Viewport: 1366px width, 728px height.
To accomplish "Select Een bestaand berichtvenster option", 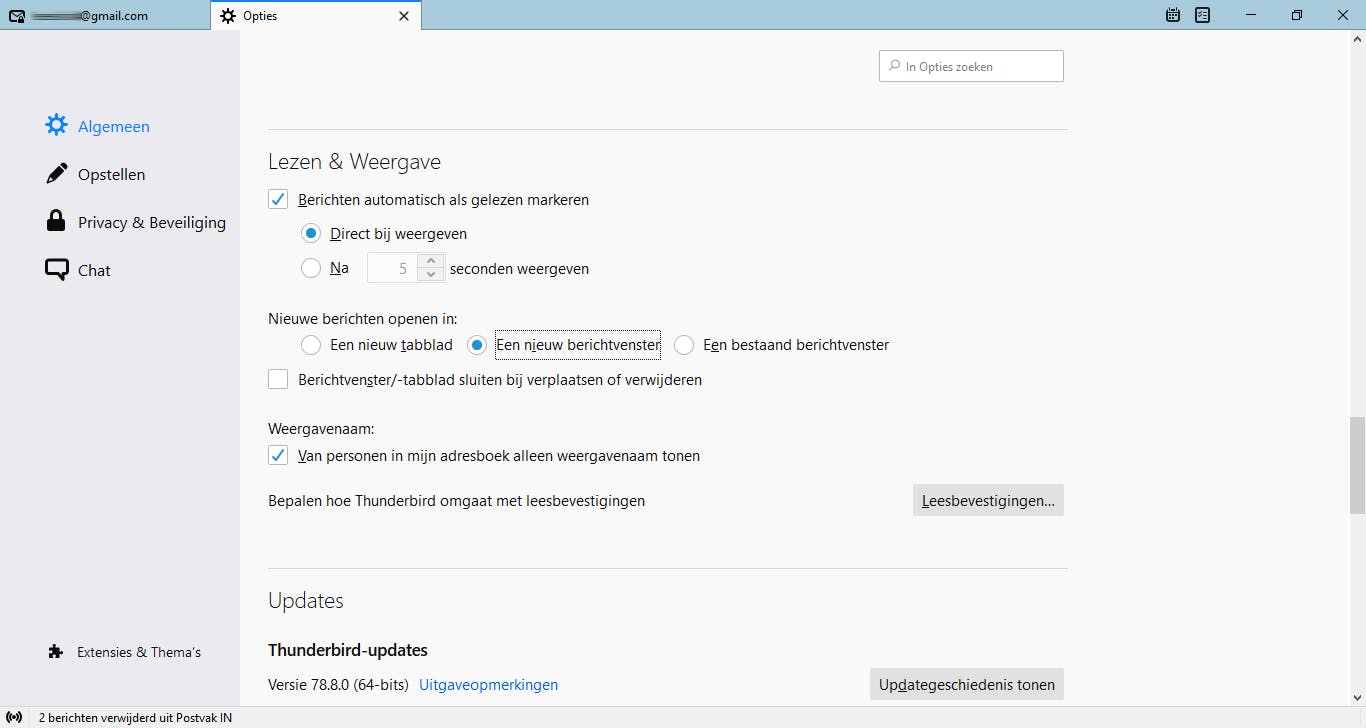I will click(684, 345).
